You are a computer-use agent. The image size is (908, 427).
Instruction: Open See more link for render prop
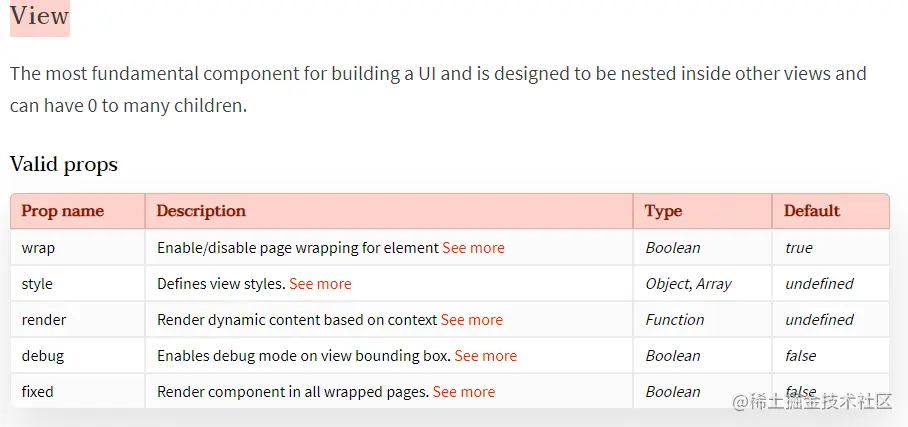pos(471,320)
